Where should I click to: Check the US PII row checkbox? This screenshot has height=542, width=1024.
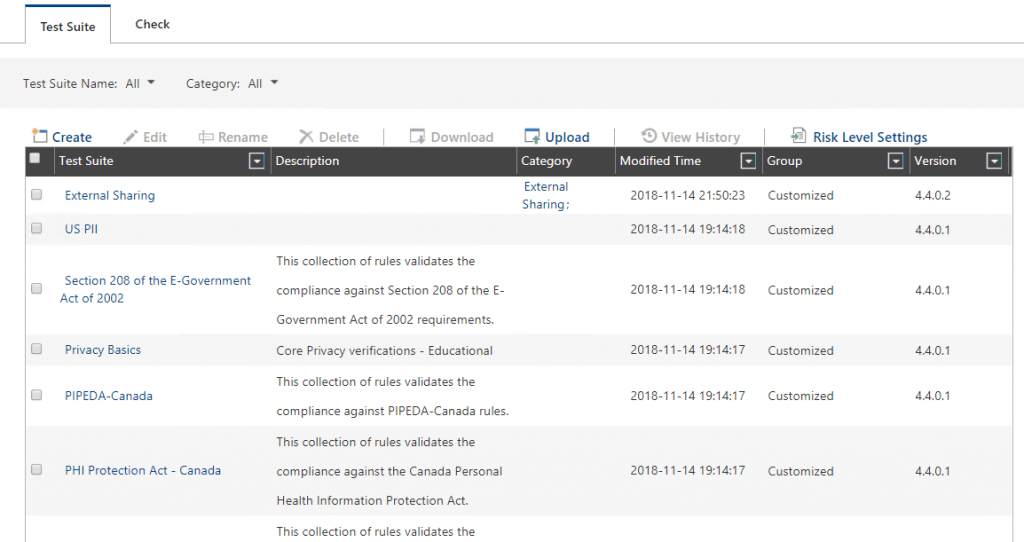37,228
